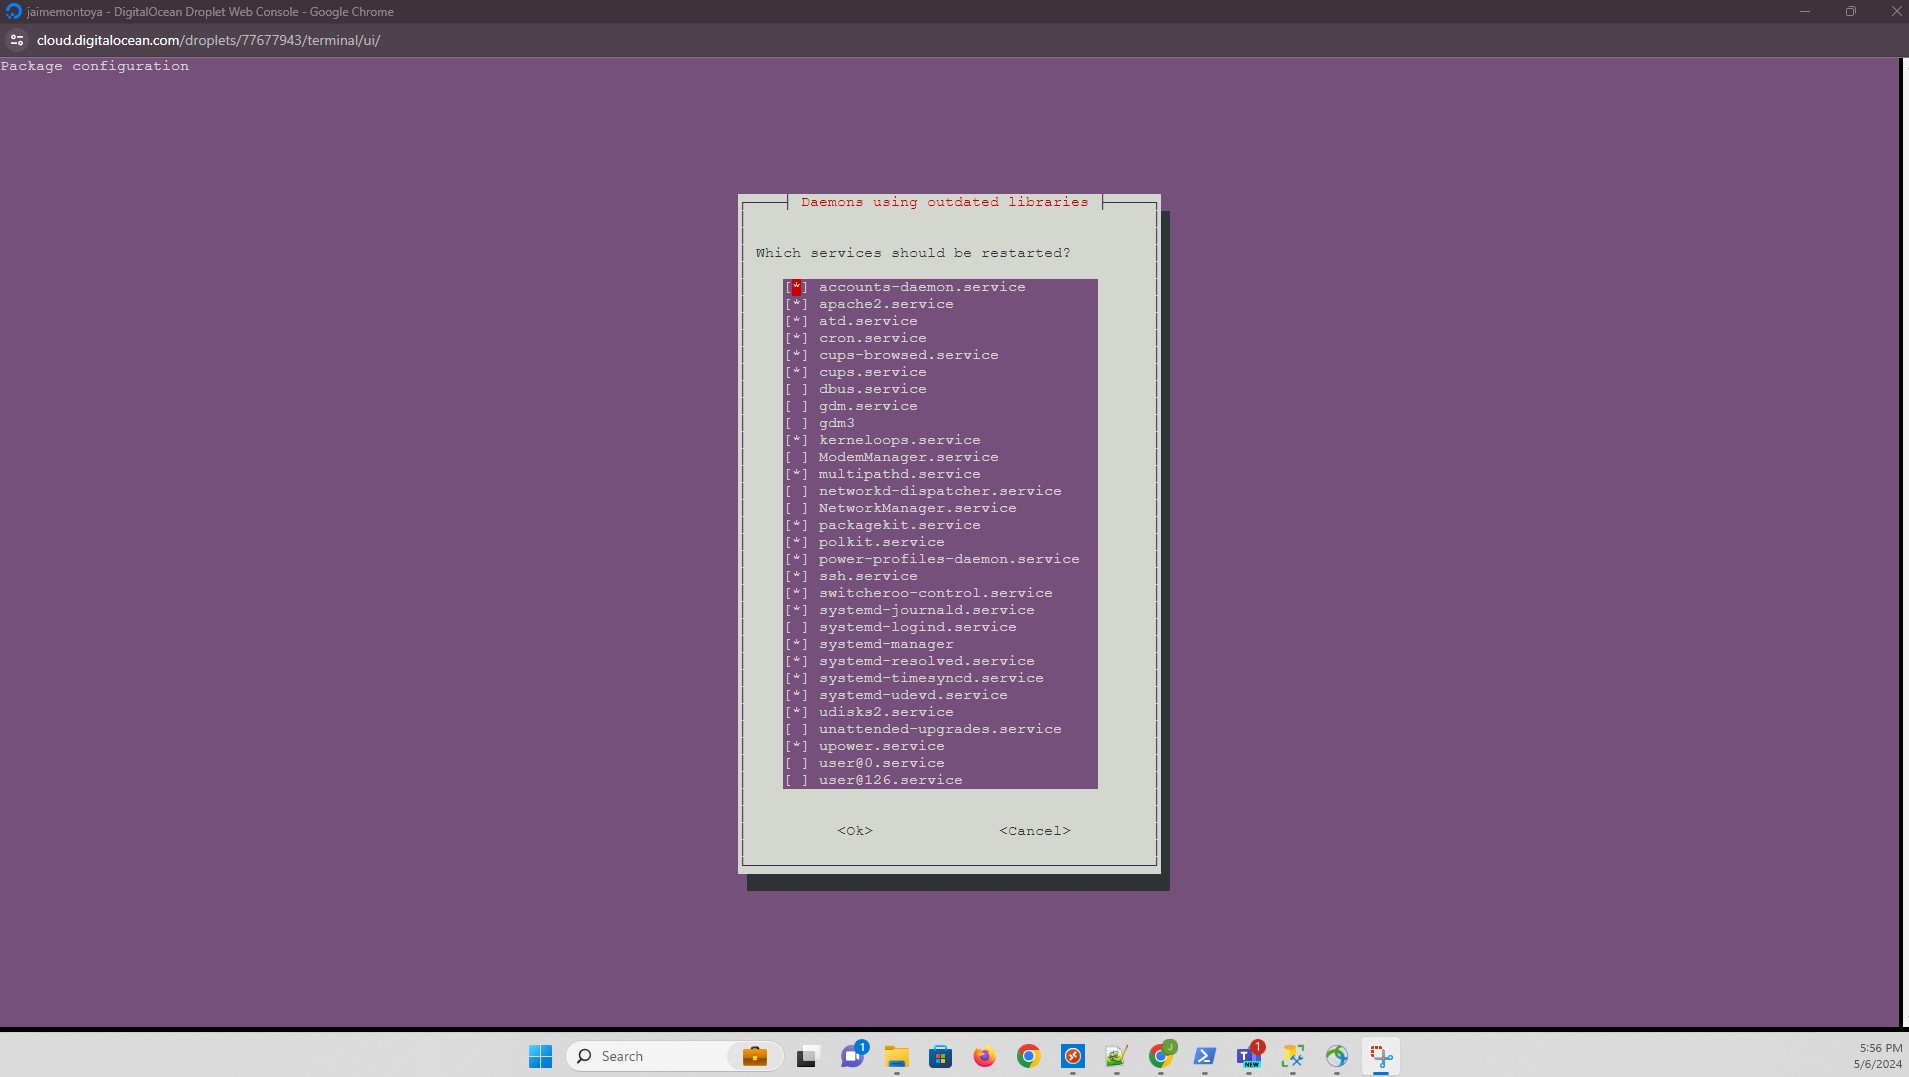This screenshot has height=1077, width=1909.
Task: Check user@0.service checkbox
Action: 796,763
